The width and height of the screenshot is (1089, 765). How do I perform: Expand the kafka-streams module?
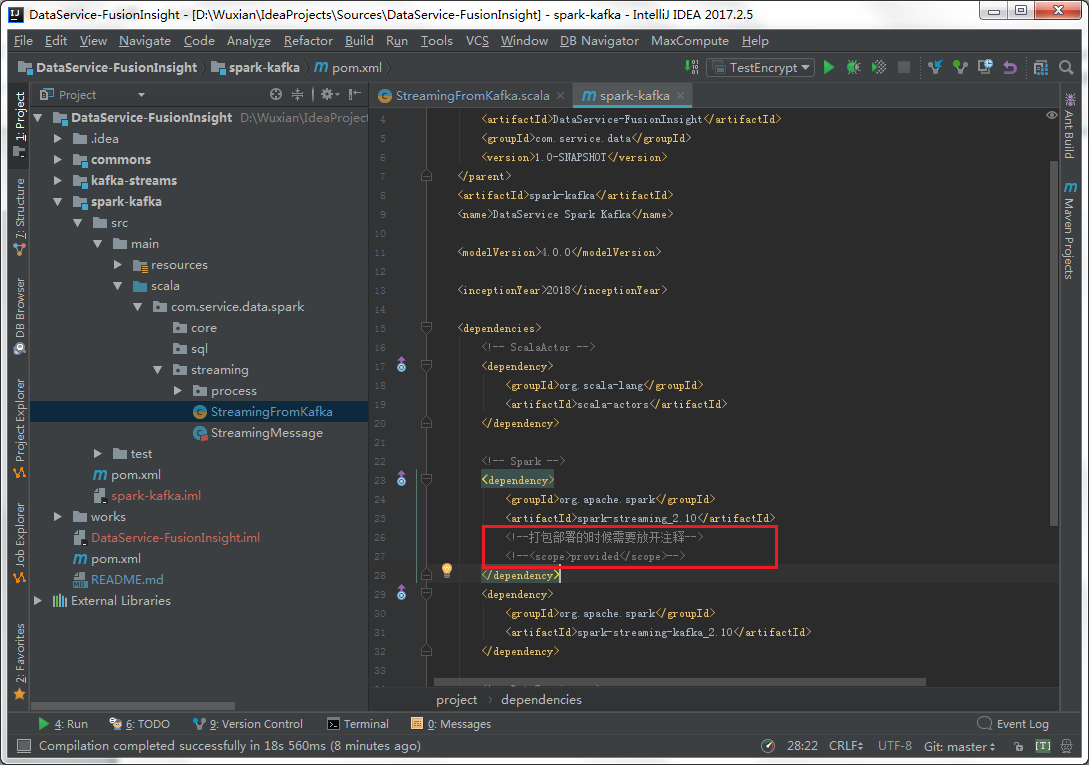coord(58,180)
